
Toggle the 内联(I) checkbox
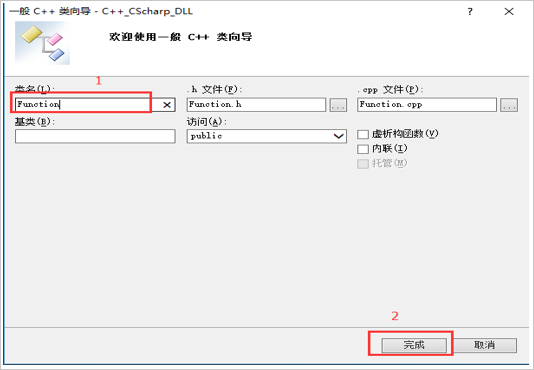[x=363, y=149]
